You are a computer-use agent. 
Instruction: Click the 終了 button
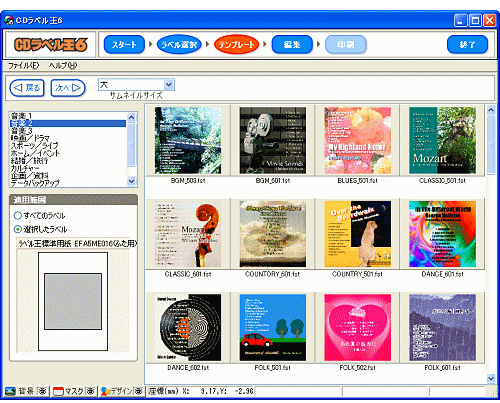click(x=467, y=44)
